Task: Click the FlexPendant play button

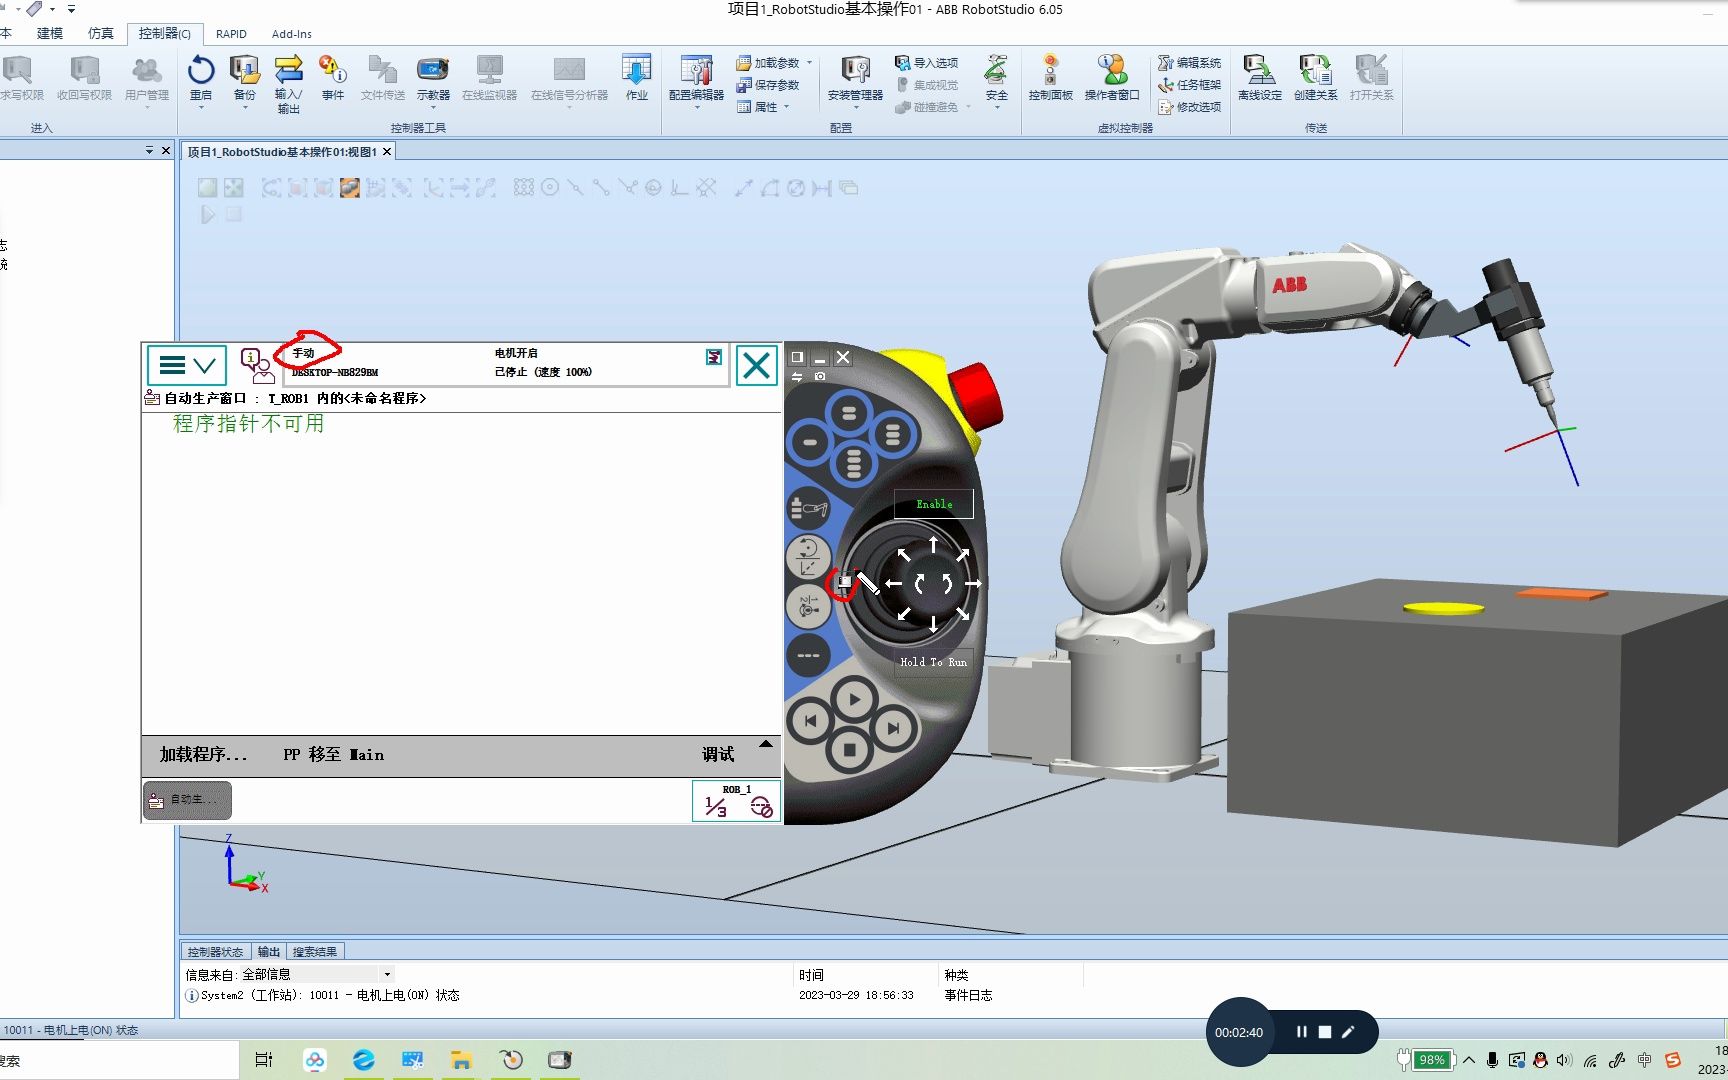Action: click(853, 700)
